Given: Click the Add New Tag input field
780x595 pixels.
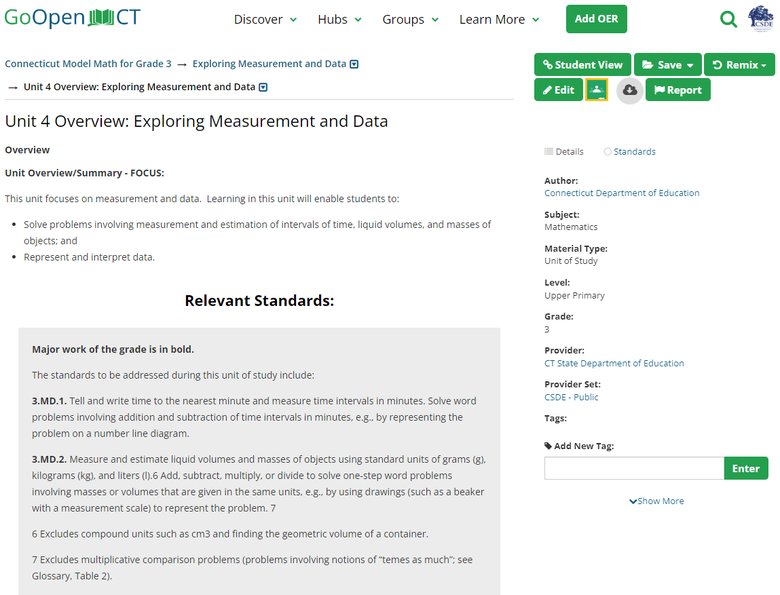Looking at the screenshot, I should click(633, 468).
